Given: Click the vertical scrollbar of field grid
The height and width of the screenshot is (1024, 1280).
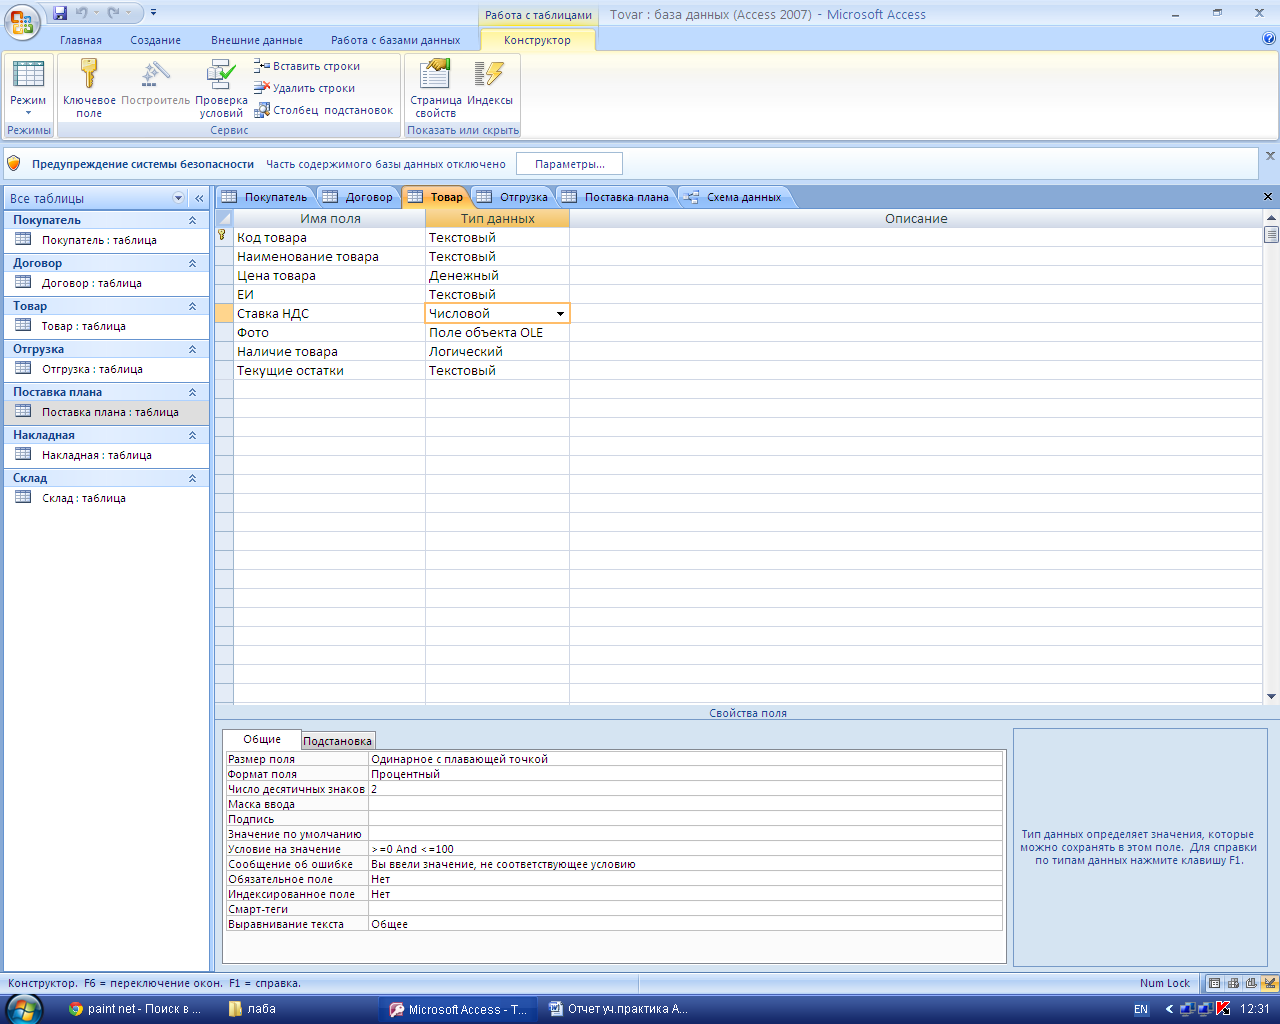Looking at the screenshot, I should click(x=1271, y=457).
